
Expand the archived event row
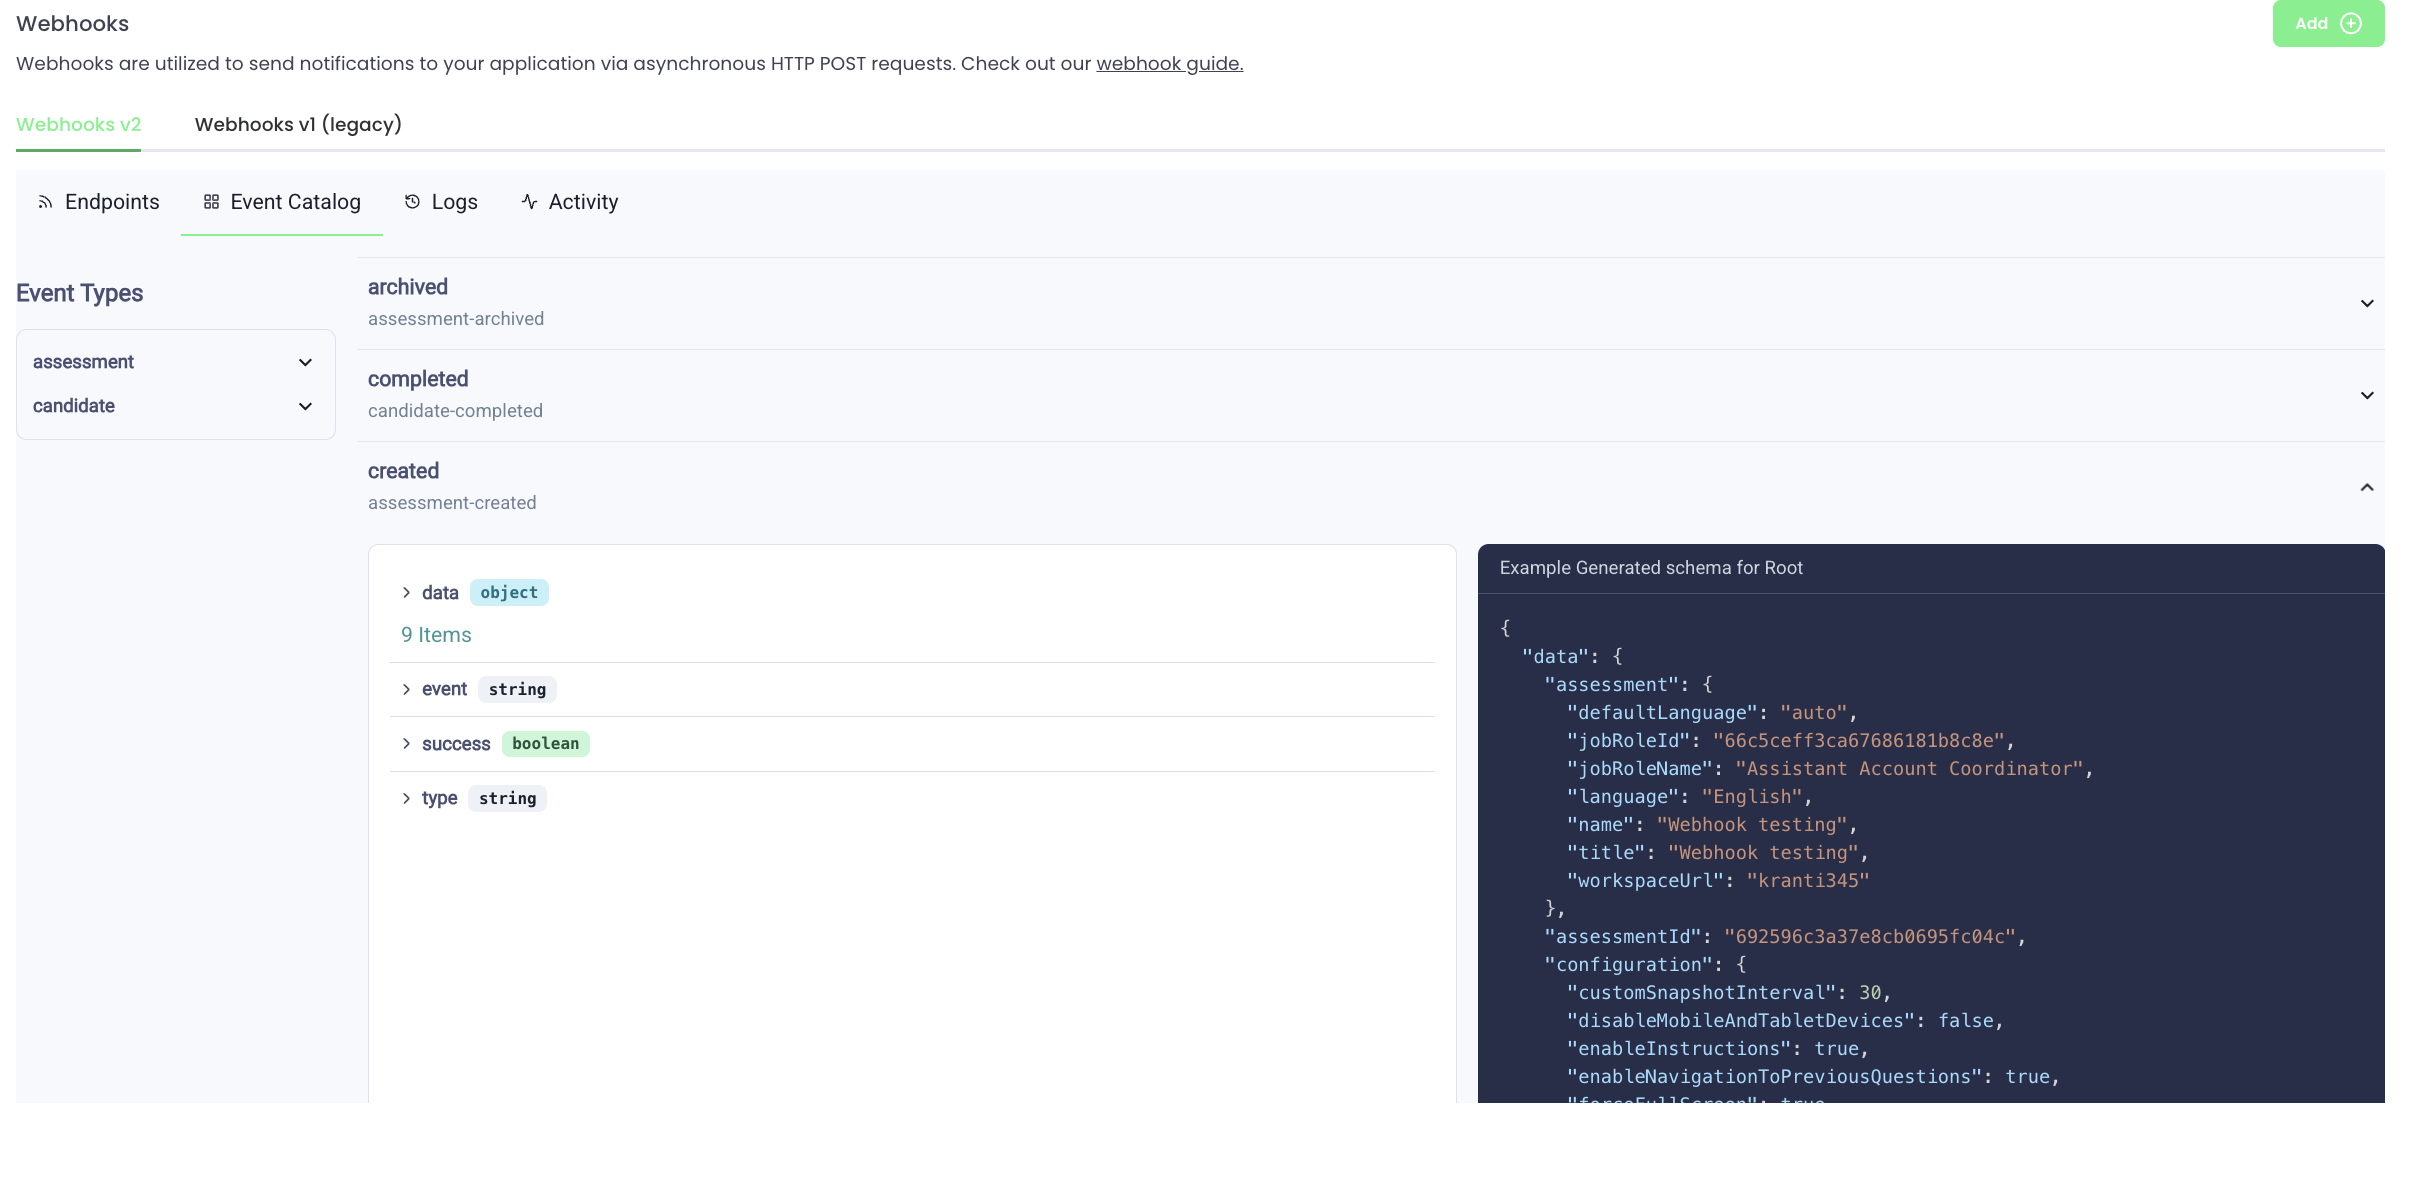tap(2367, 304)
